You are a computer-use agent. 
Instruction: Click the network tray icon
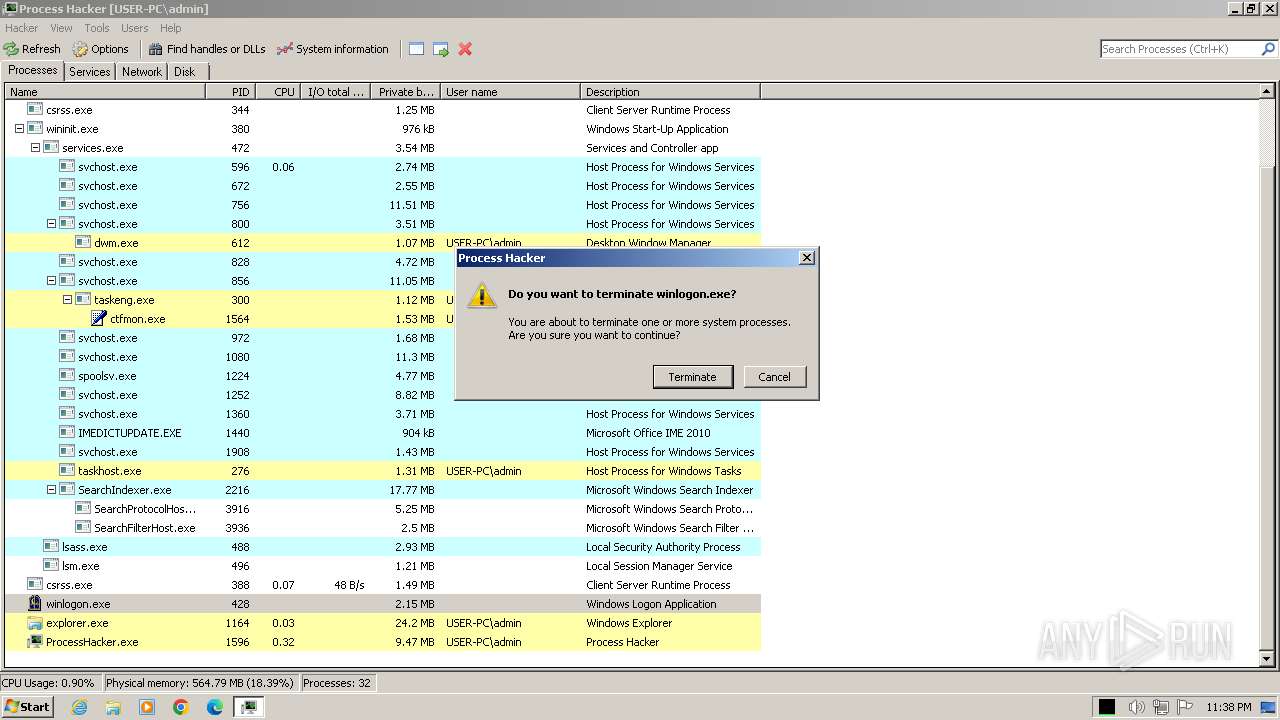[1161, 707]
